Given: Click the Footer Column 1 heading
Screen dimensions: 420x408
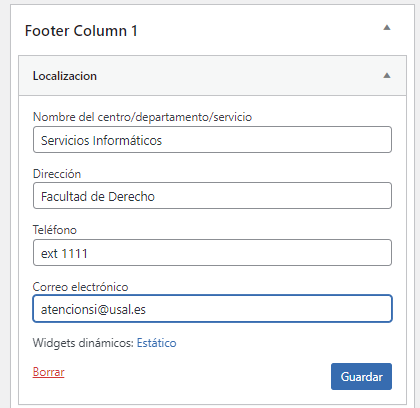Looking at the screenshot, I should [x=81, y=31].
